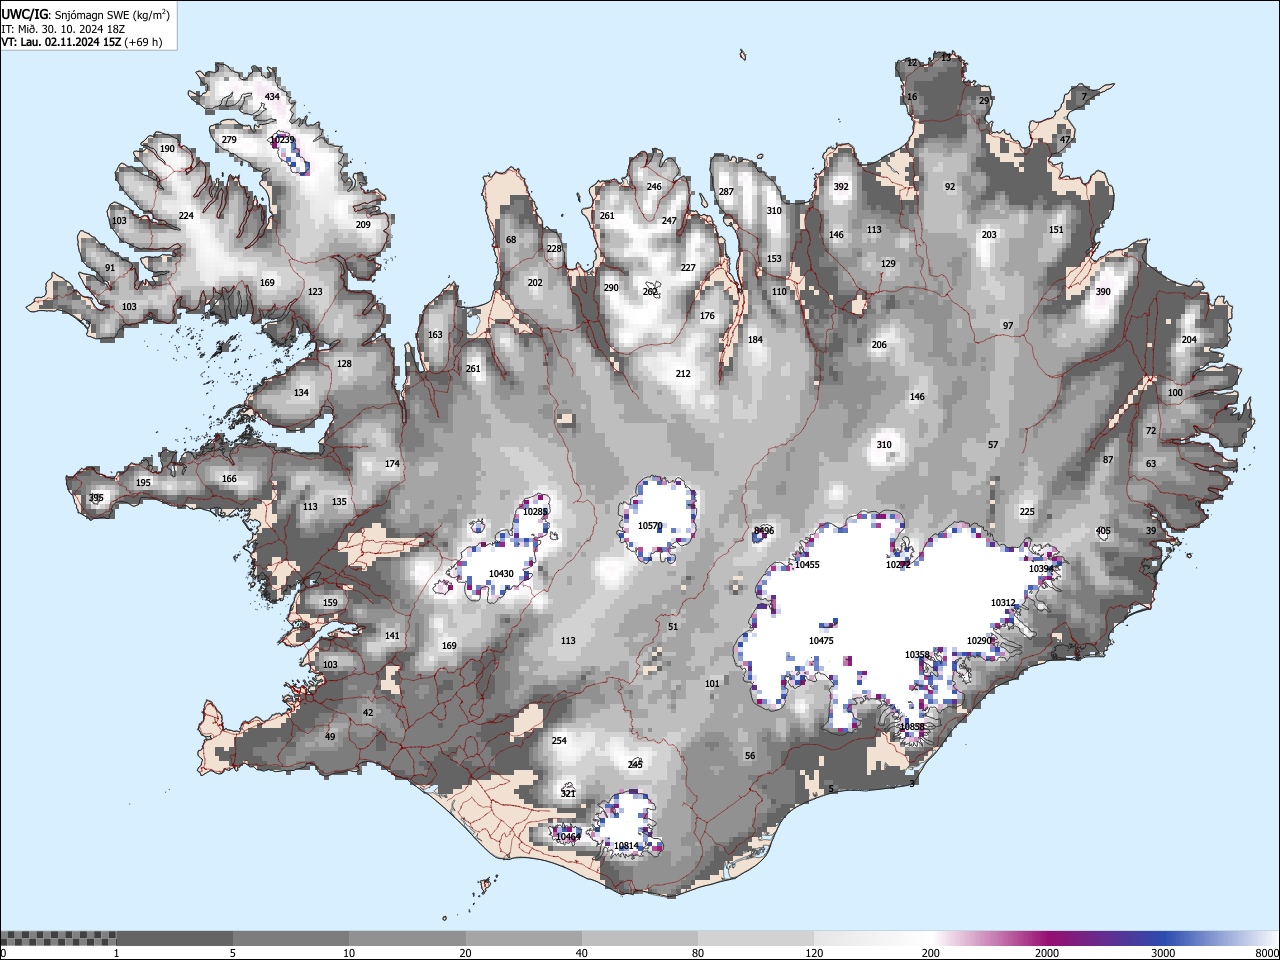Click the blue legend segment near 3000

click(x=1163, y=938)
